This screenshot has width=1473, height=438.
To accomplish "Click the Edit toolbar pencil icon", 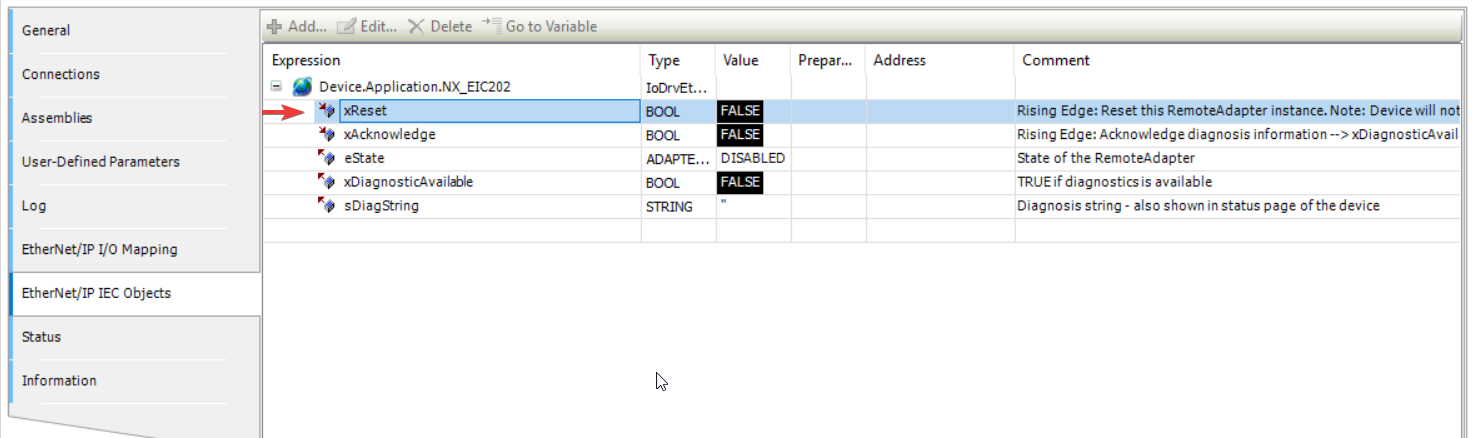I will pyautogui.click(x=347, y=27).
